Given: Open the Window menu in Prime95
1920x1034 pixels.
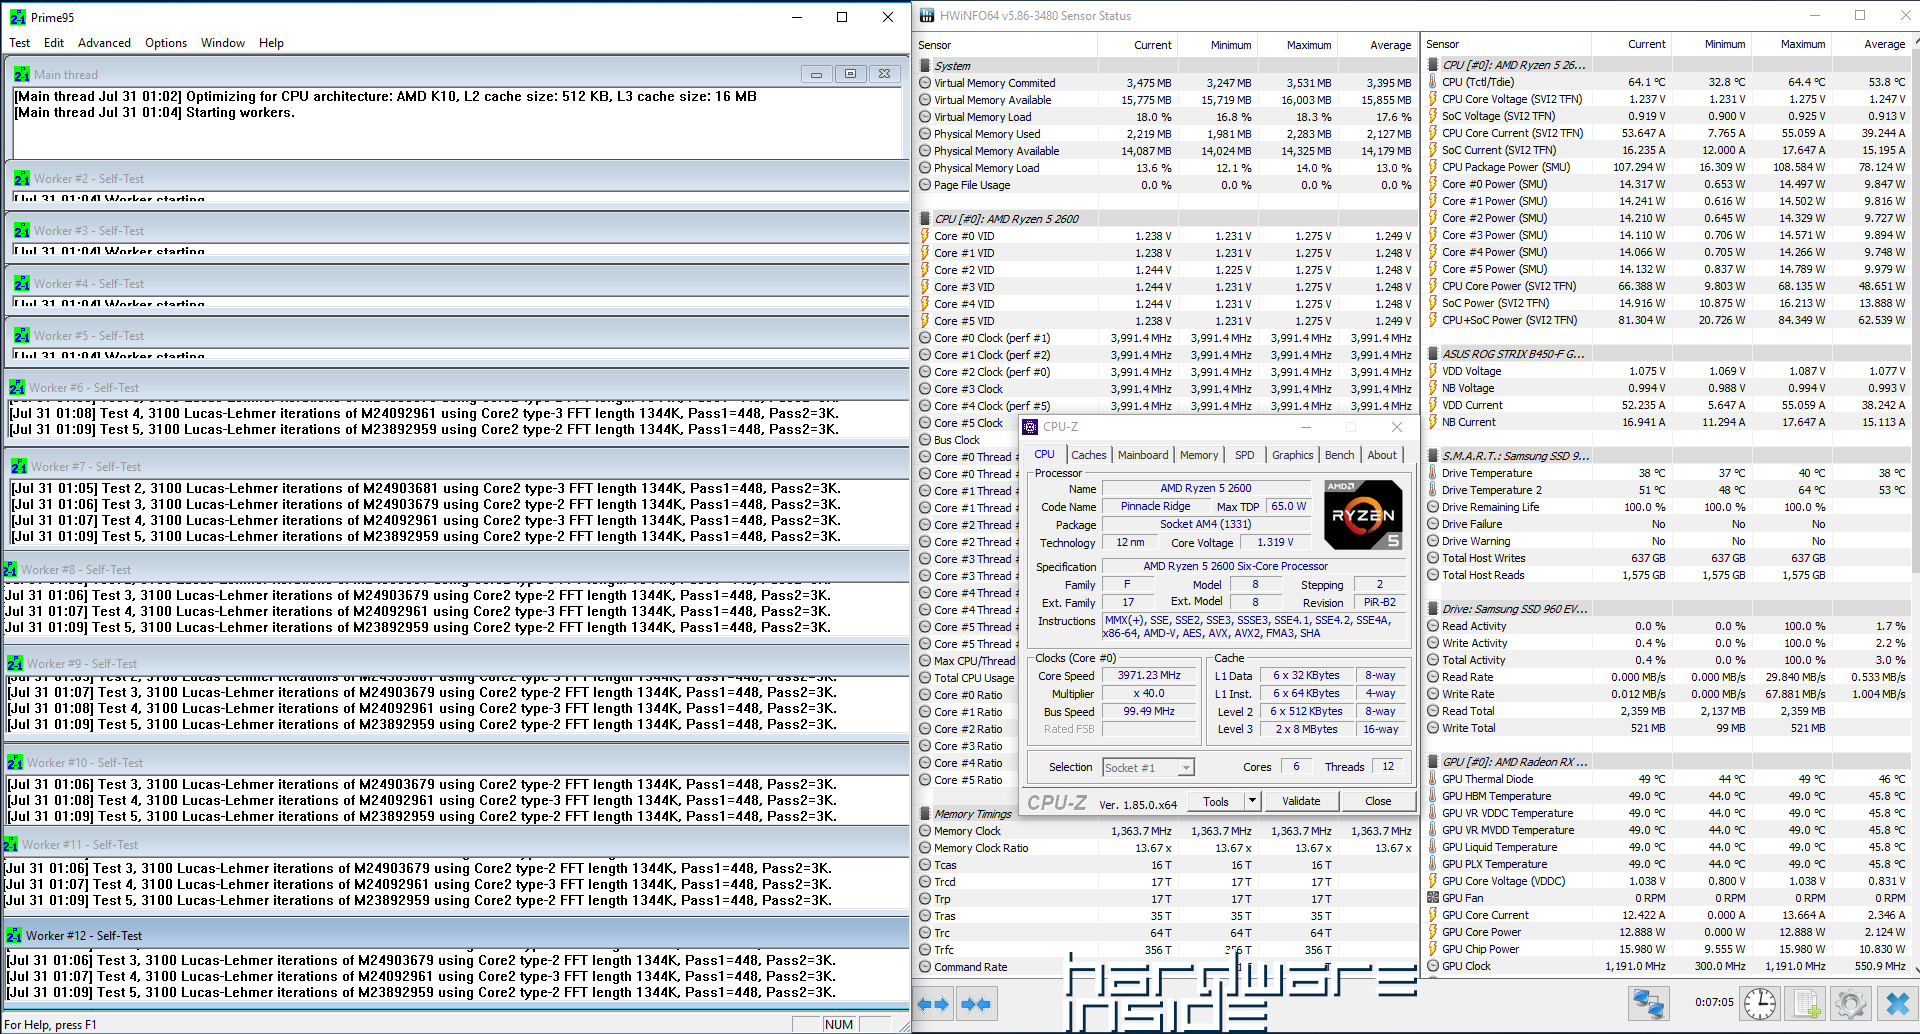Looking at the screenshot, I should click(x=223, y=43).
